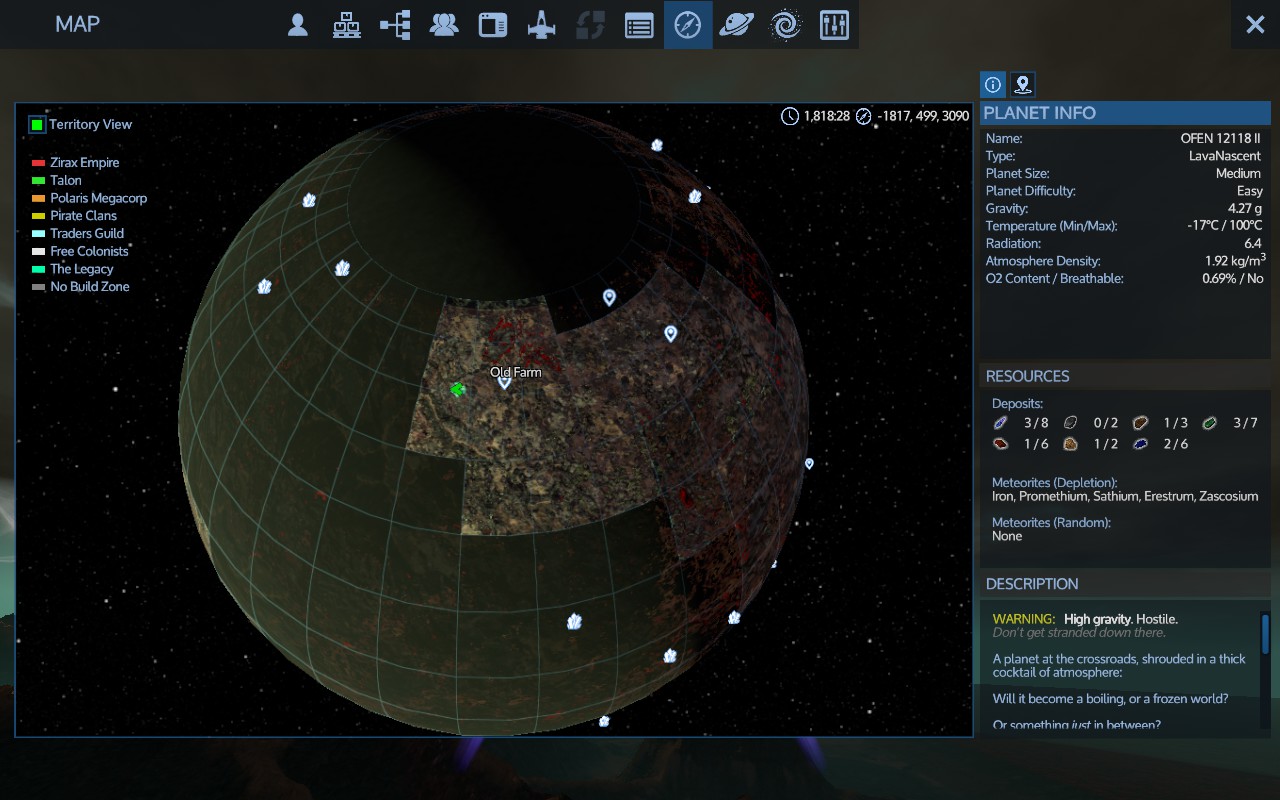
Task: Toggle the Territory View checkbox
Action: tap(37, 124)
